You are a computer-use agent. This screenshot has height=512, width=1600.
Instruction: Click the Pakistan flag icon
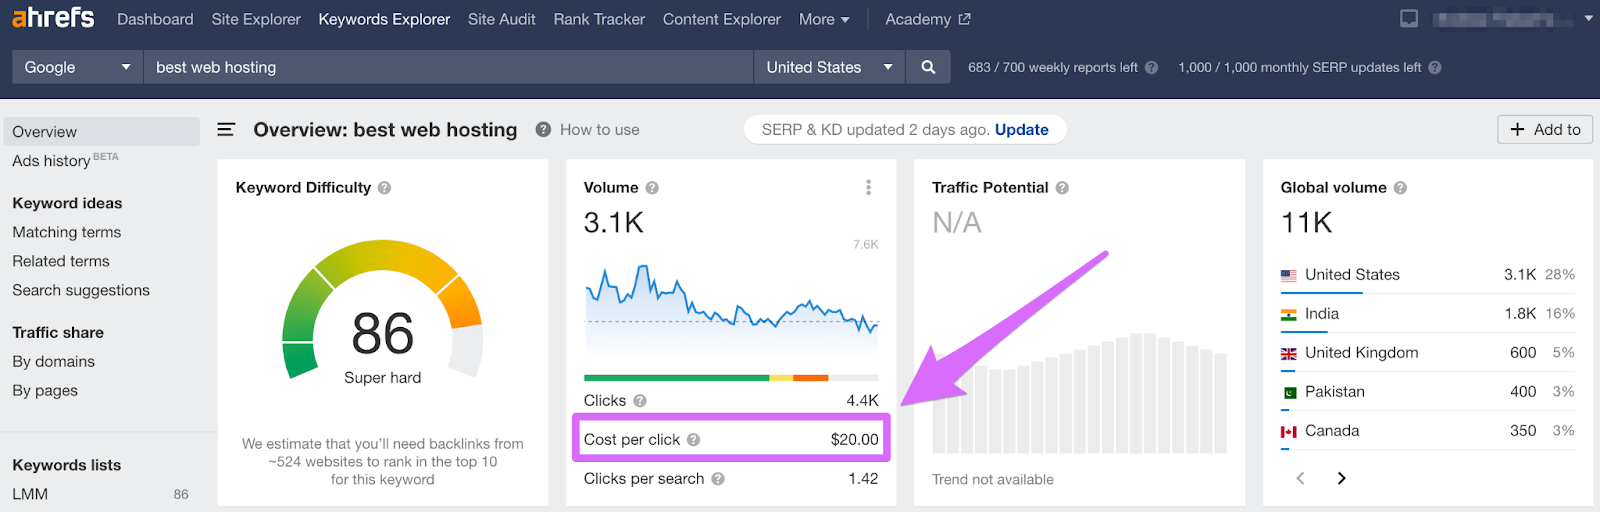coord(1288,392)
